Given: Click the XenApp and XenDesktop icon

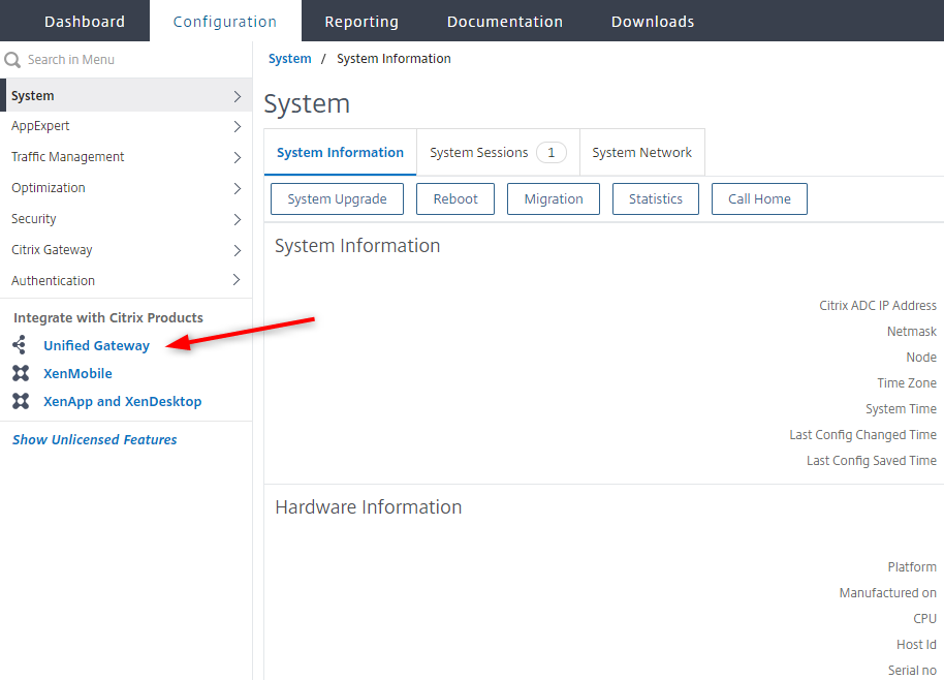Looking at the screenshot, I should click(20, 401).
